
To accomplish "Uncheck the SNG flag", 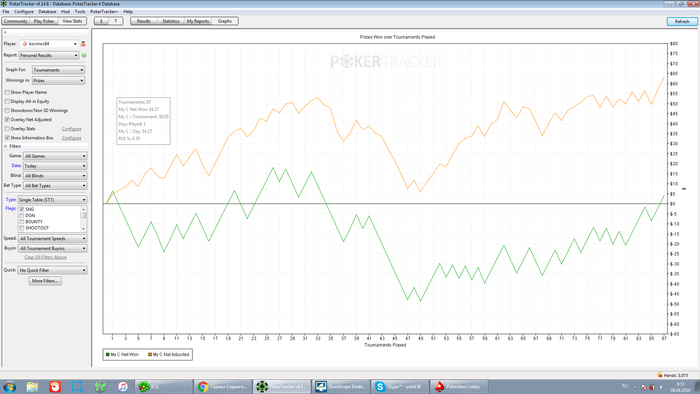I will click(x=21, y=209).
